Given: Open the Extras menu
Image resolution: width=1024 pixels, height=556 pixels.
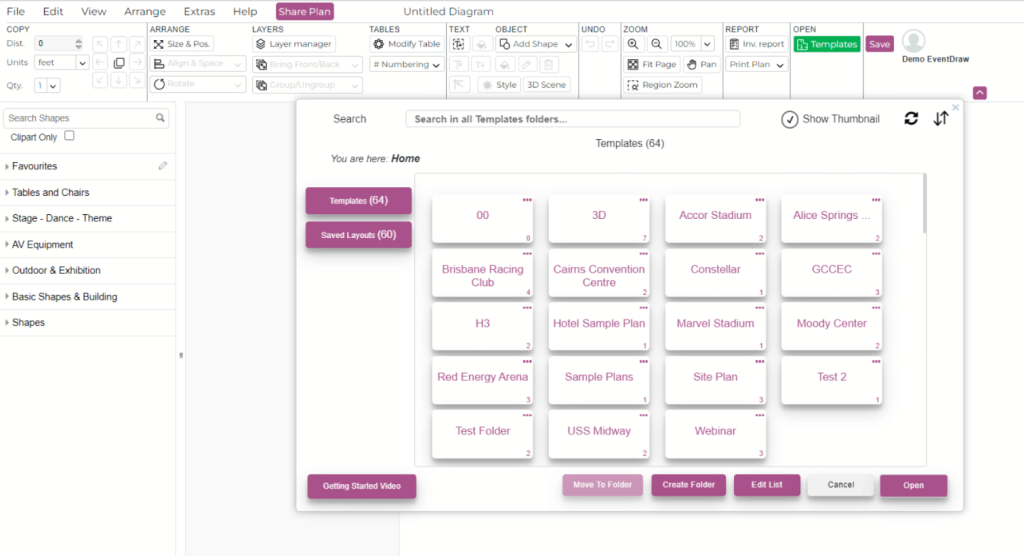Looking at the screenshot, I should pyautogui.click(x=199, y=11).
